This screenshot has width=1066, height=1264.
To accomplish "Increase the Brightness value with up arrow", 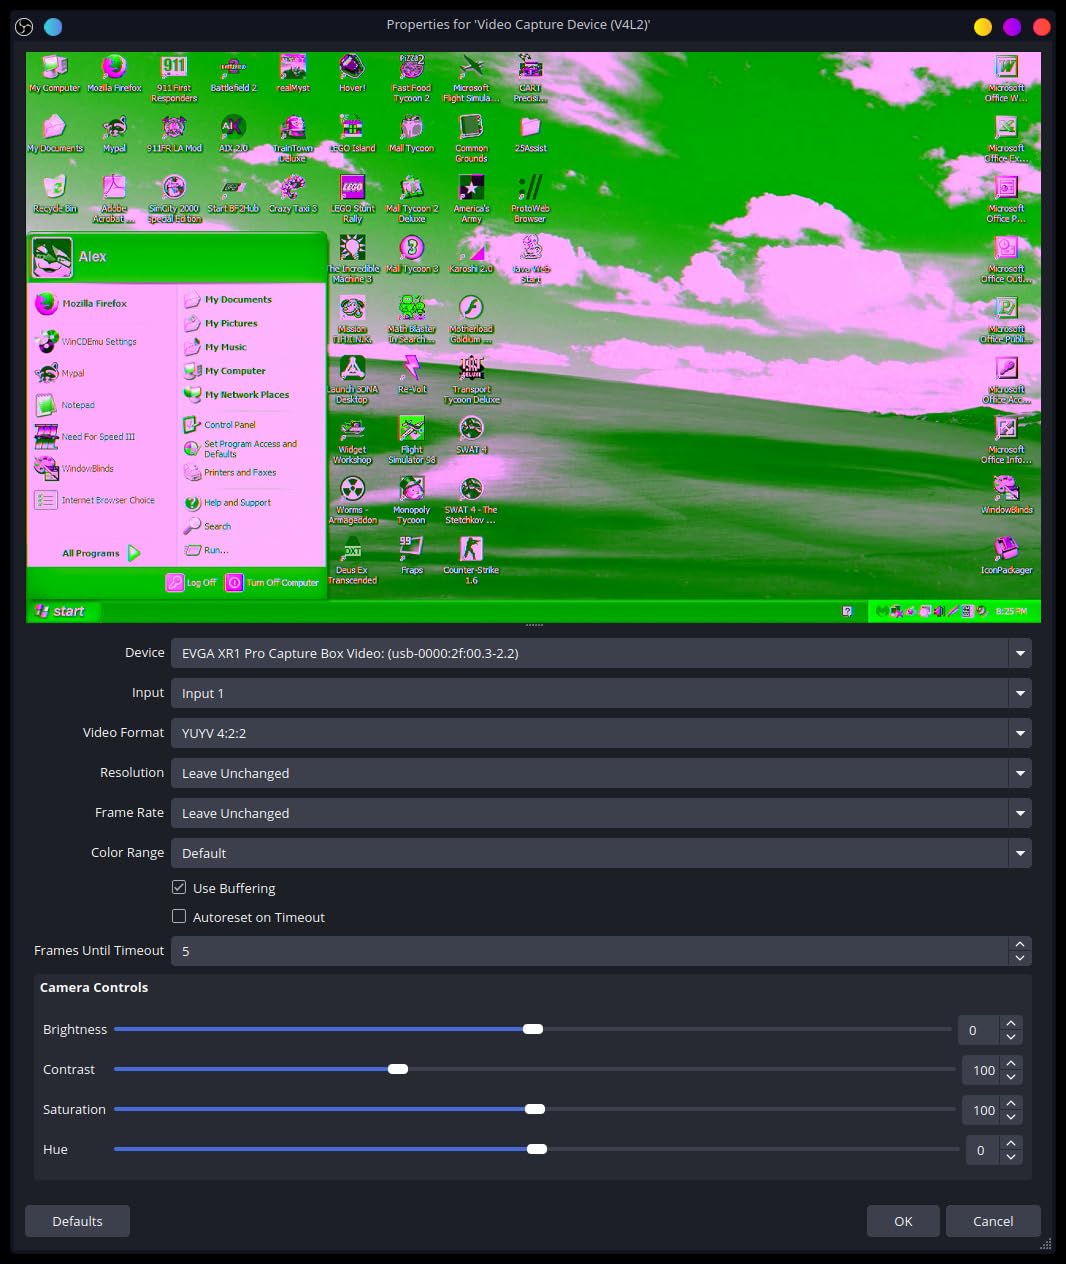I will tap(1011, 1023).
